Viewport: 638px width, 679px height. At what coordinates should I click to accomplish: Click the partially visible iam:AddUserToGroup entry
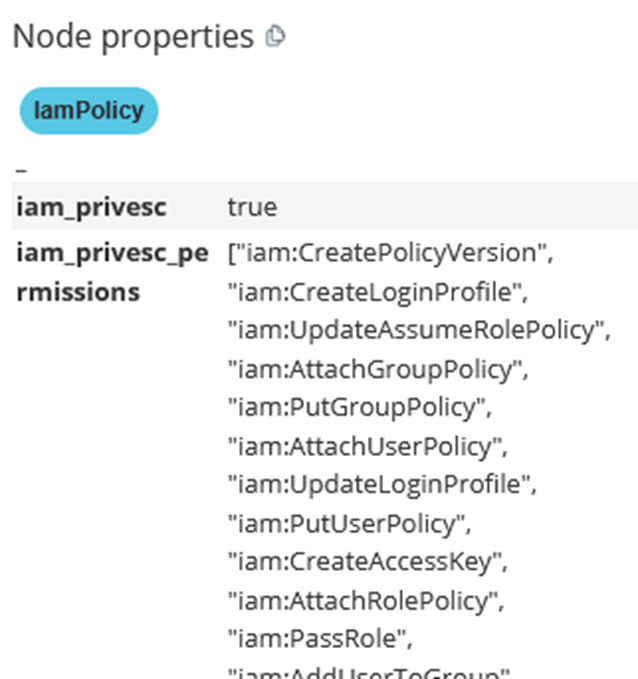click(370, 672)
